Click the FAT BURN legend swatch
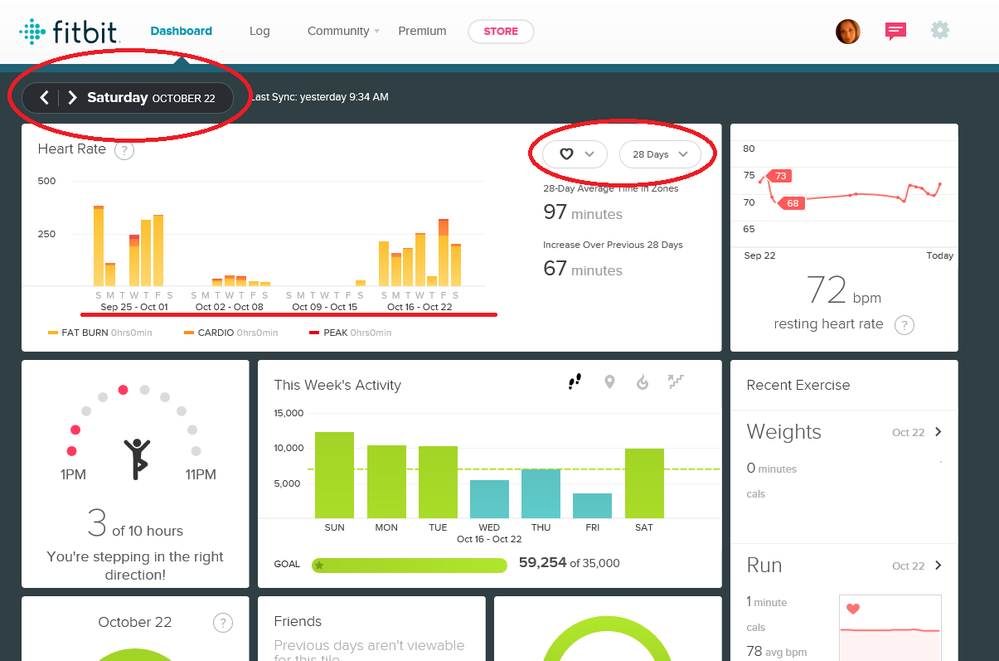This screenshot has height=661, width=999. pos(53,333)
